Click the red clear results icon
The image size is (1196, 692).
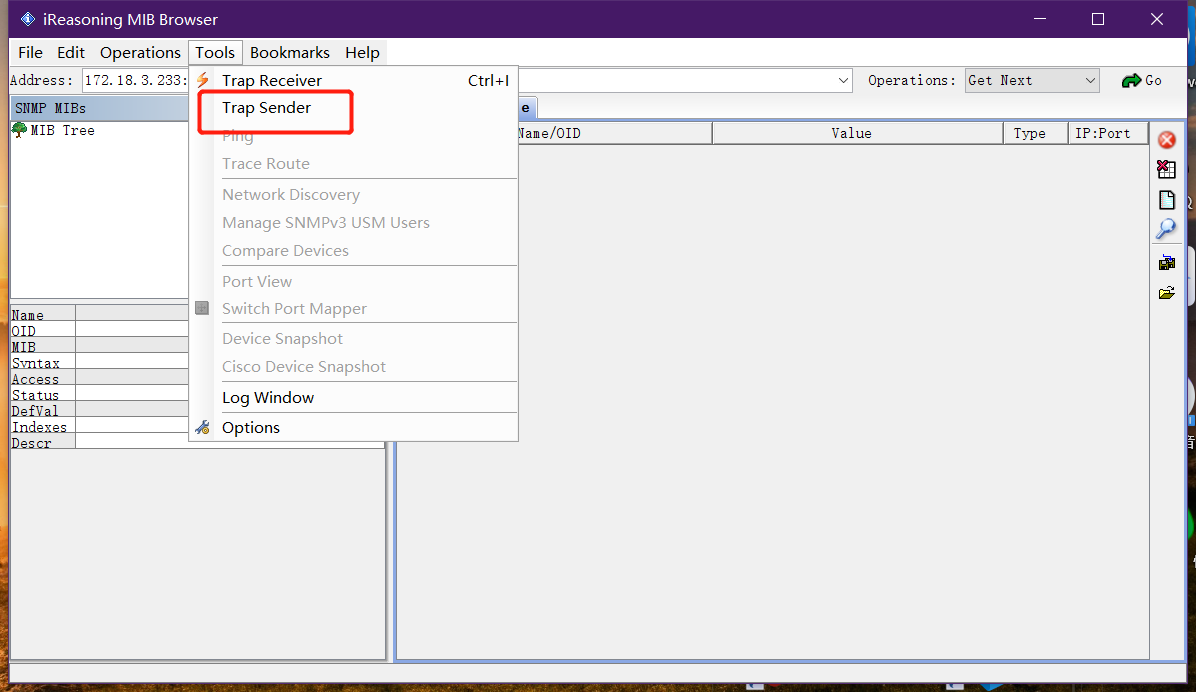tap(1166, 140)
